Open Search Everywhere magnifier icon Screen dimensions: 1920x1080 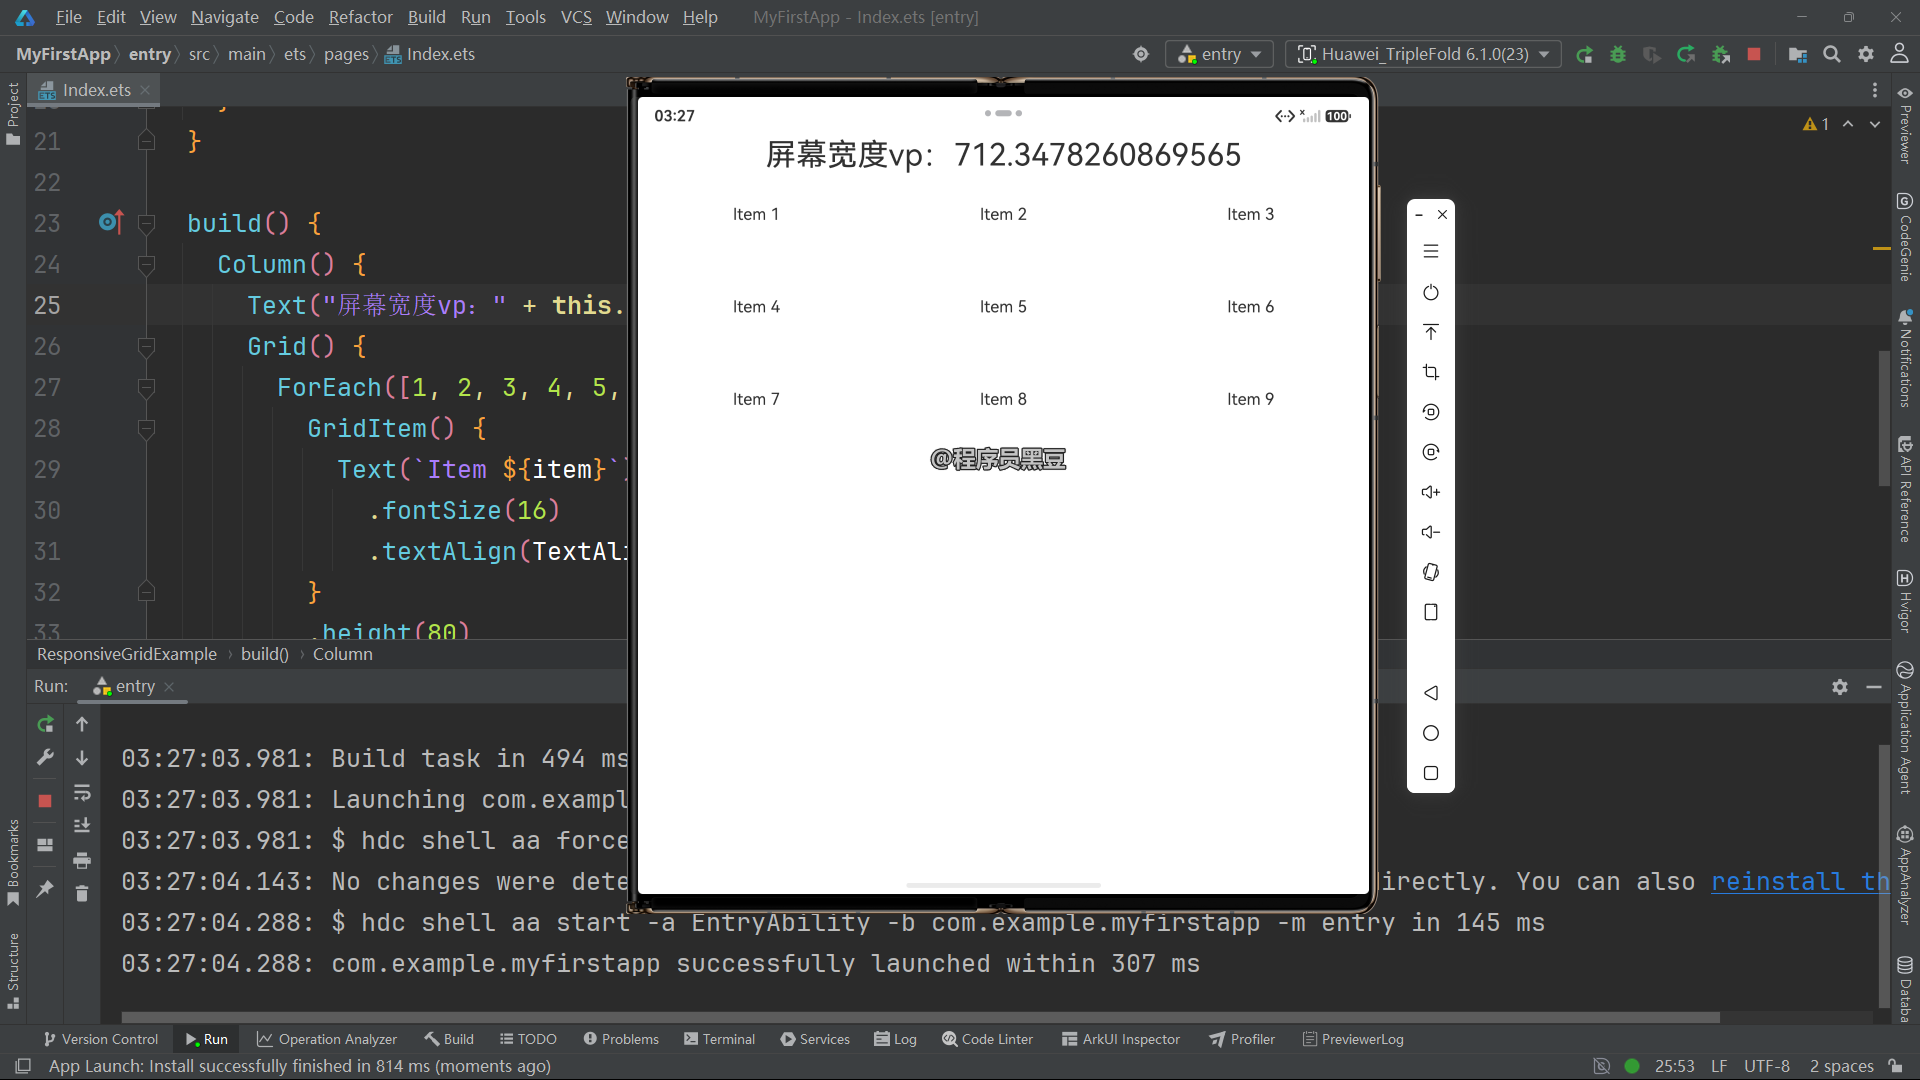click(x=1832, y=55)
